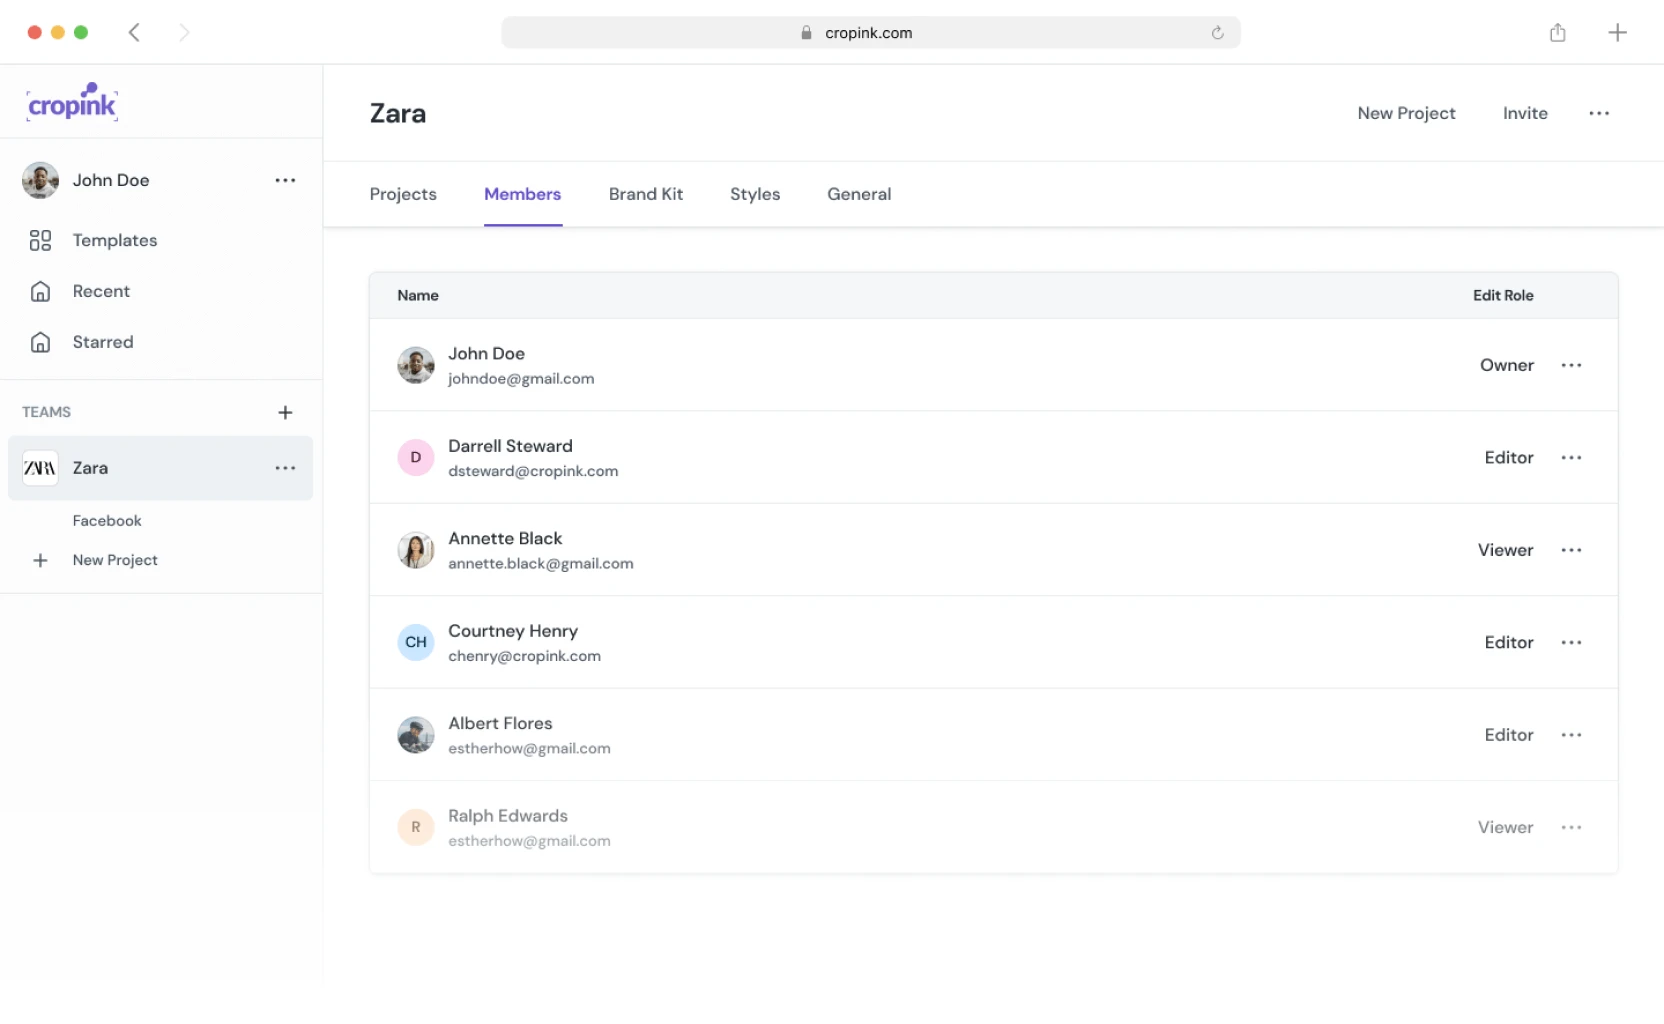Viewport: 1664px width, 1024px height.
Task: View Starred items in the sidebar
Action: pos(102,342)
